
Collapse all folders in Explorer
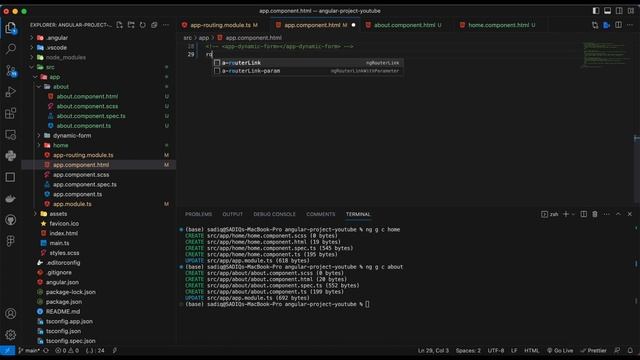point(154,25)
